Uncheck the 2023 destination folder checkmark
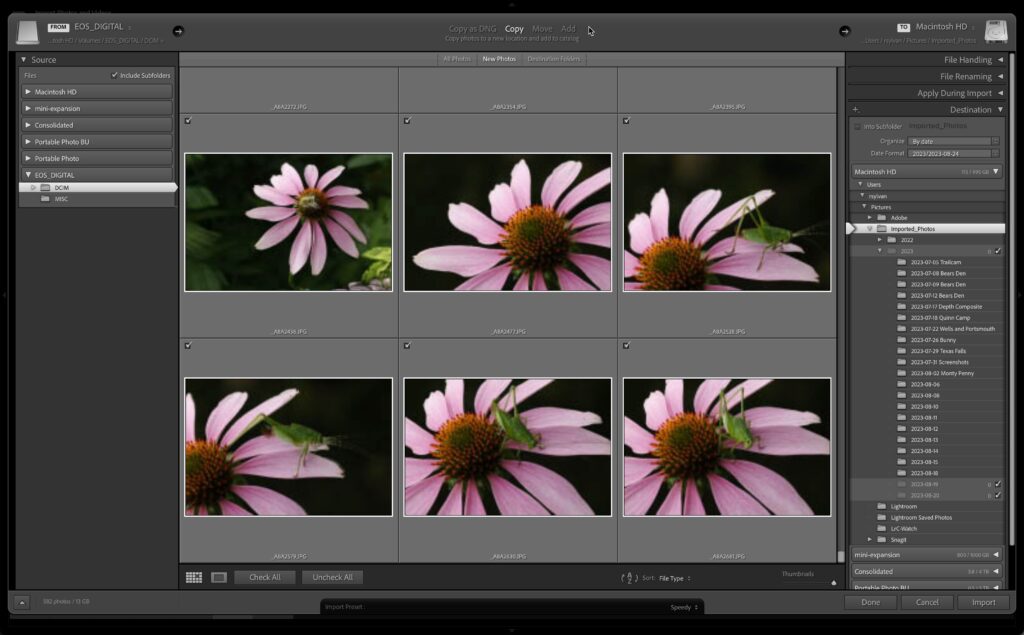 (998, 251)
